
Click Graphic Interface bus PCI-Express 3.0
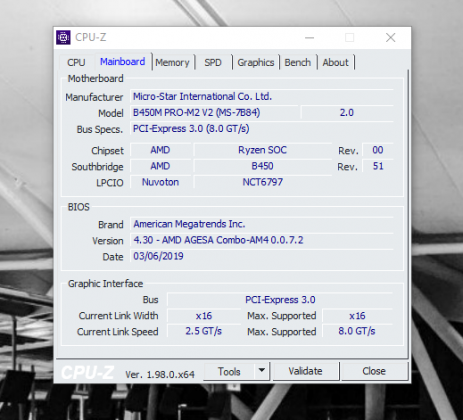(x=280, y=300)
